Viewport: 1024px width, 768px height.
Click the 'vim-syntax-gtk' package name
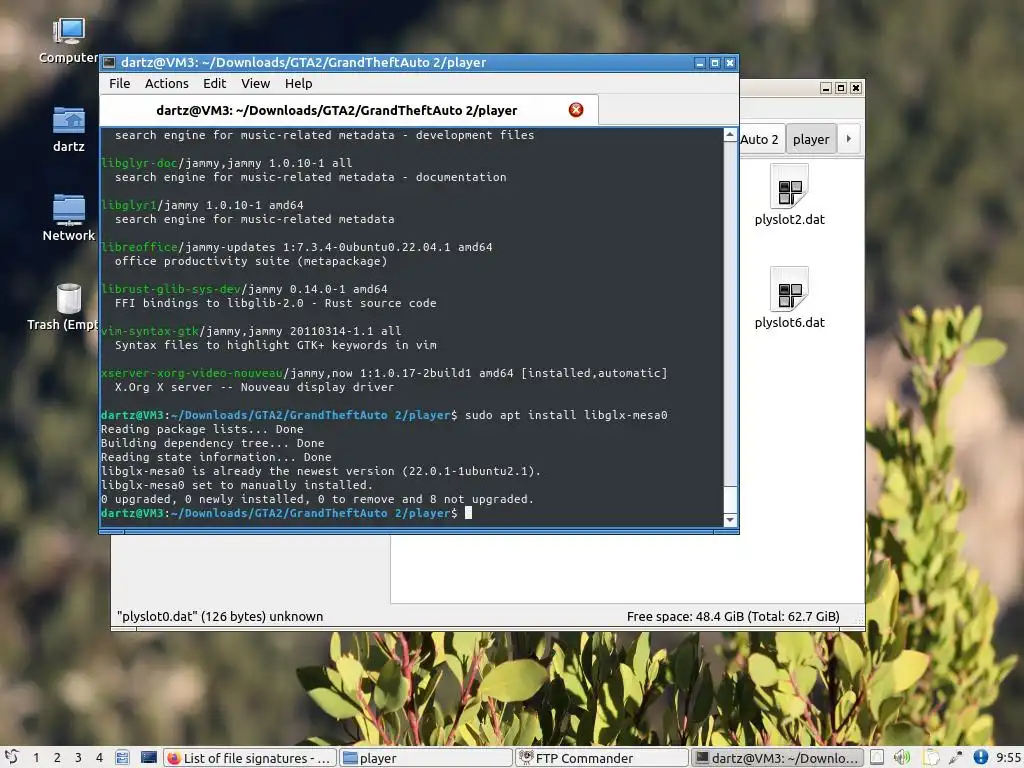point(150,331)
